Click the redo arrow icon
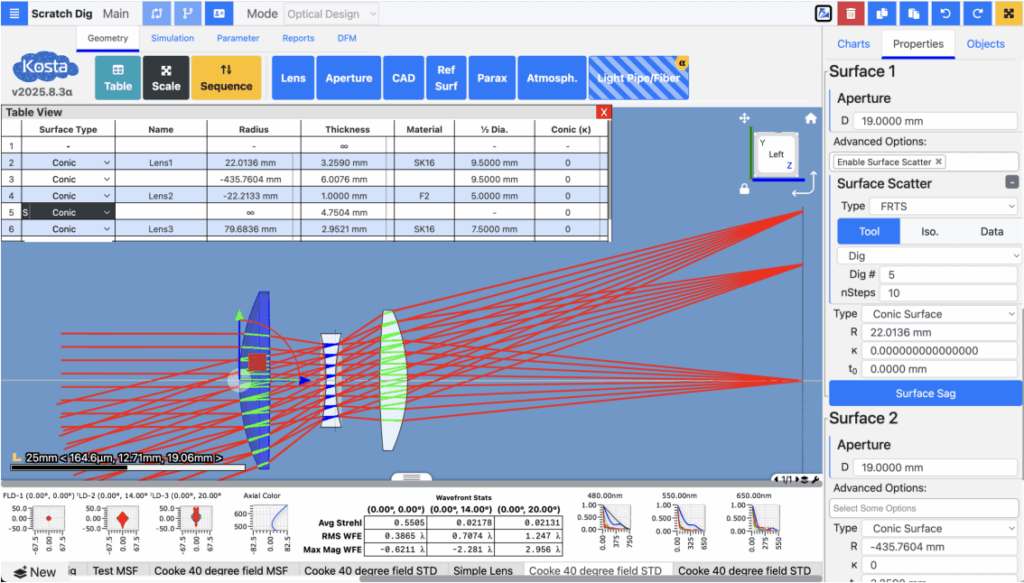Viewport: 1024px width, 583px height. (978, 14)
